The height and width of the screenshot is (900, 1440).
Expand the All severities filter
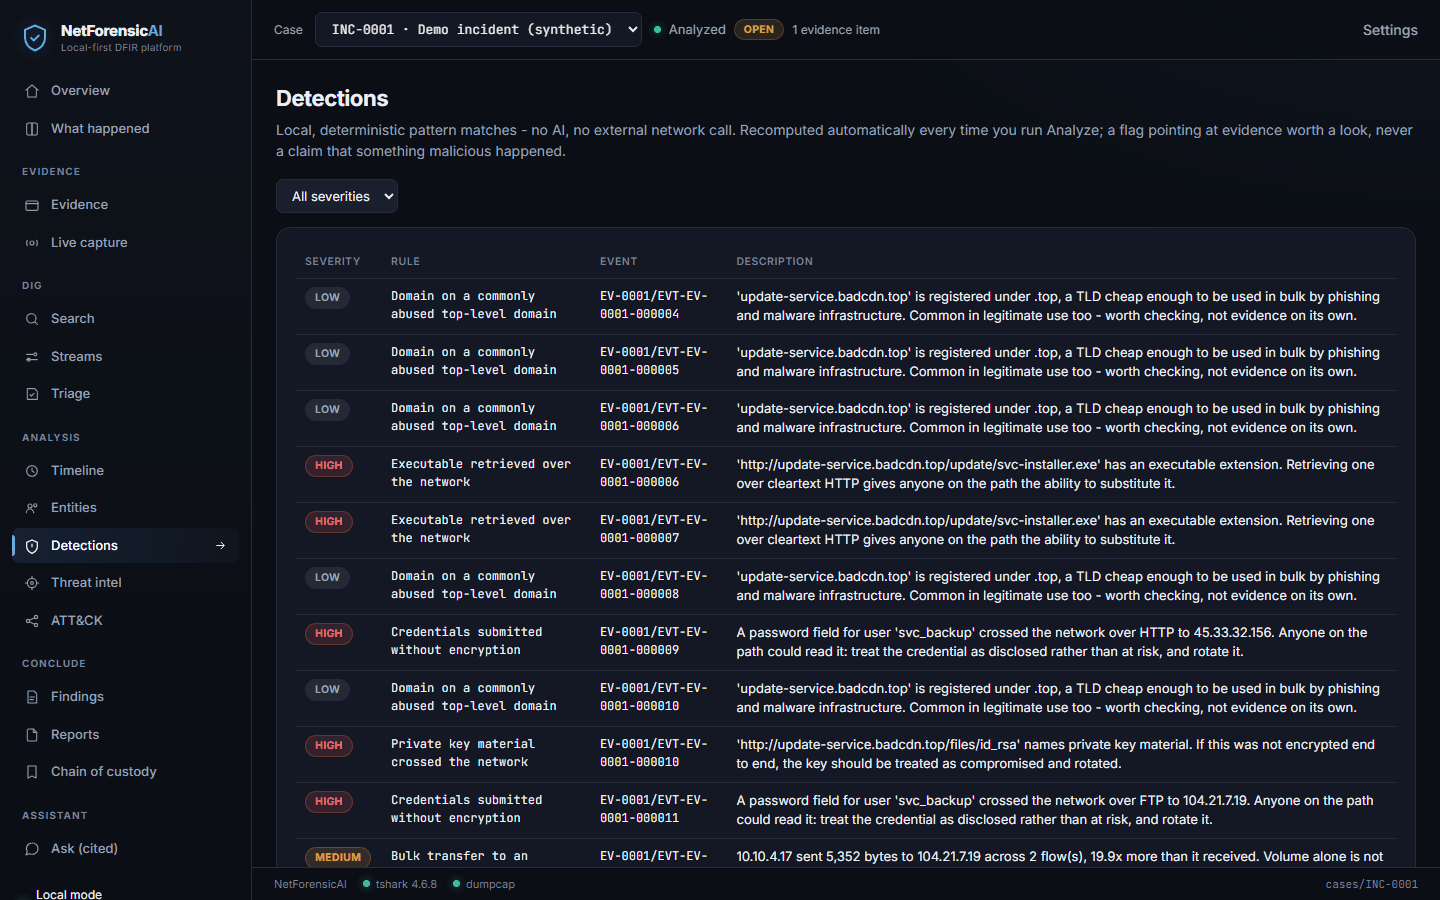(337, 196)
